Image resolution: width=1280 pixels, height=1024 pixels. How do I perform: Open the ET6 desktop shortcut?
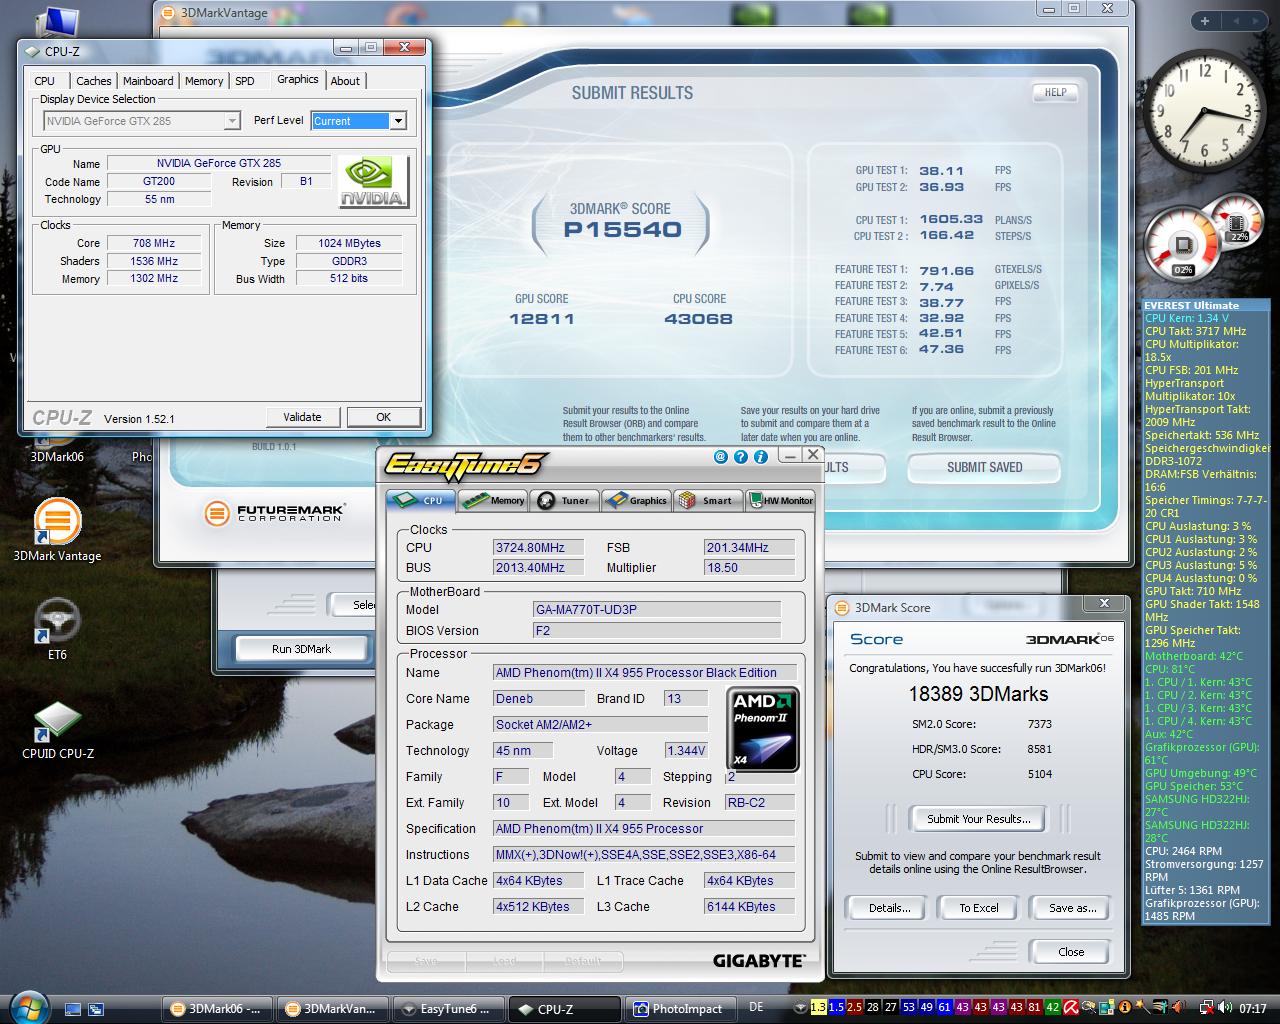click(x=57, y=628)
